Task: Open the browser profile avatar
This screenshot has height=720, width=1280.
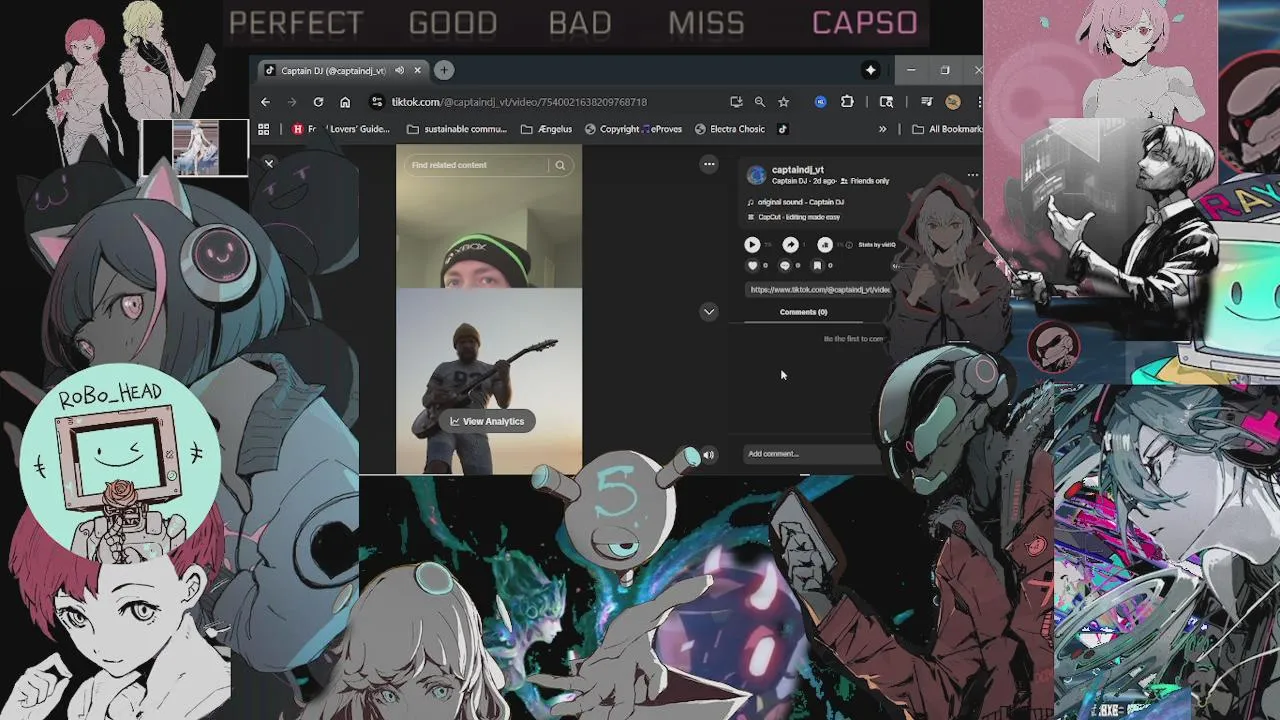Action: [953, 102]
